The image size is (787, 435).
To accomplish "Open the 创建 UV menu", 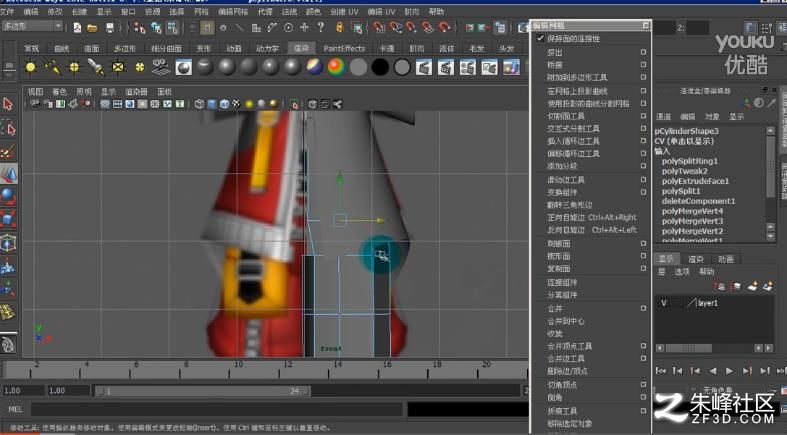I will [x=344, y=12].
